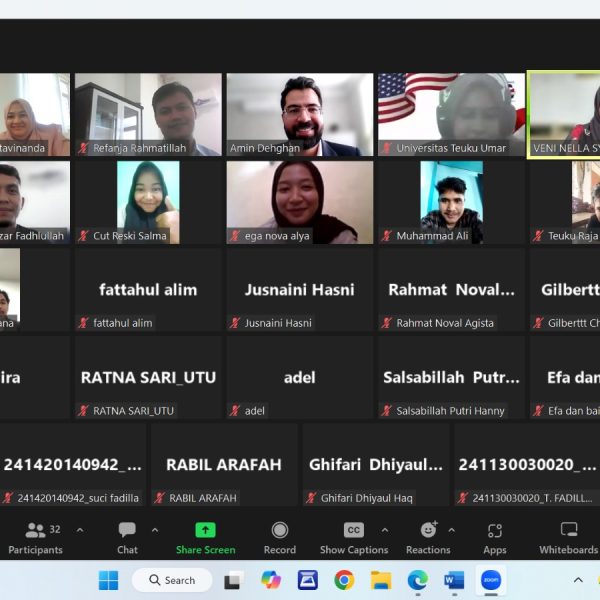Select Amin Dehghan's video tile

pyautogui.click(x=300, y=114)
